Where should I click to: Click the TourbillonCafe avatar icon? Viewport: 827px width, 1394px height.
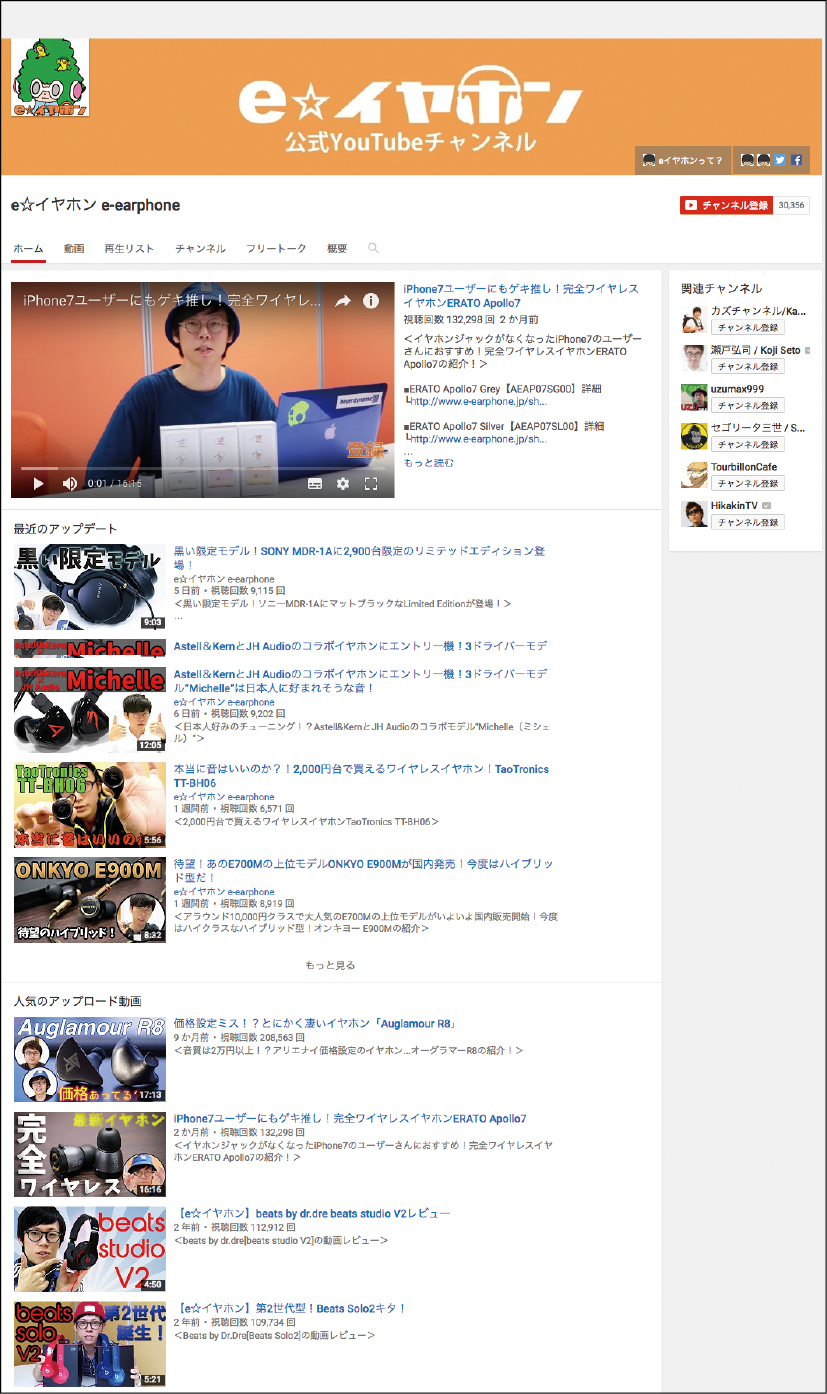[x=694, y=475]
